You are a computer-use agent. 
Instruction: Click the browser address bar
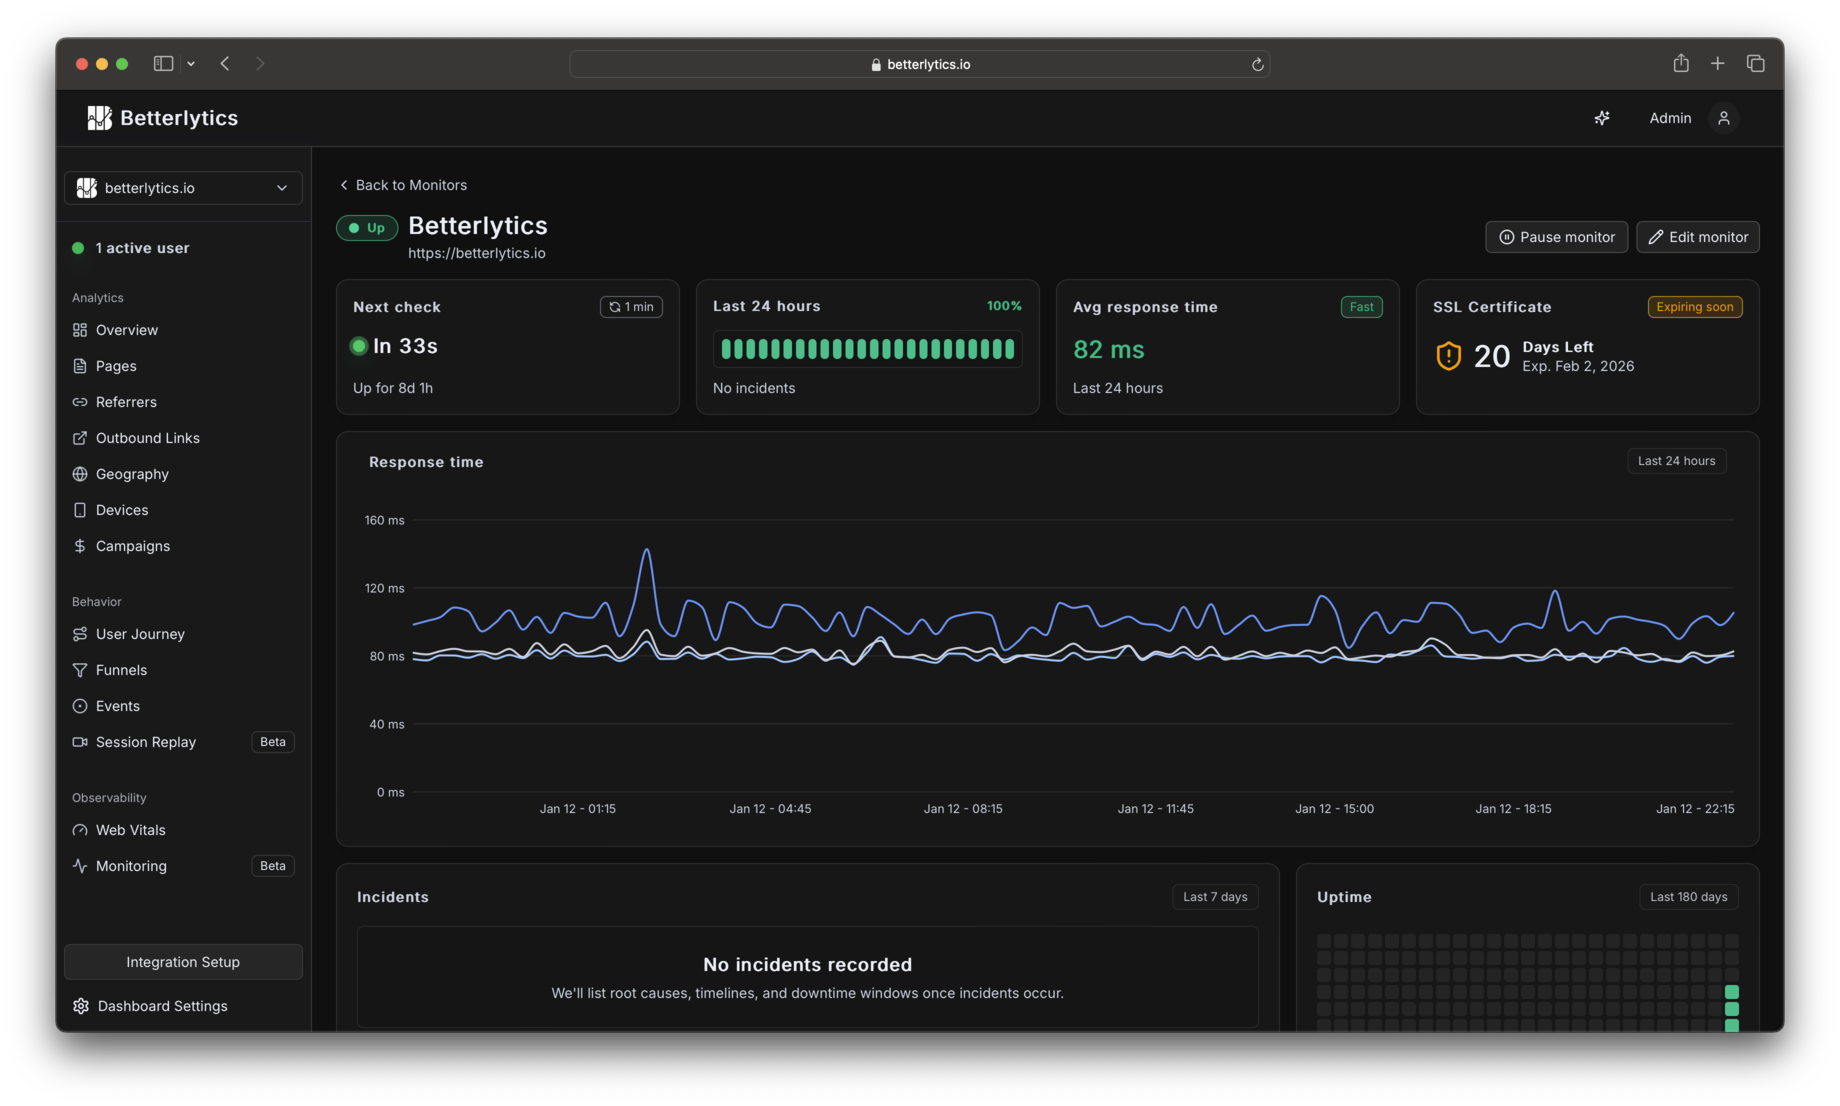[919, 64]
